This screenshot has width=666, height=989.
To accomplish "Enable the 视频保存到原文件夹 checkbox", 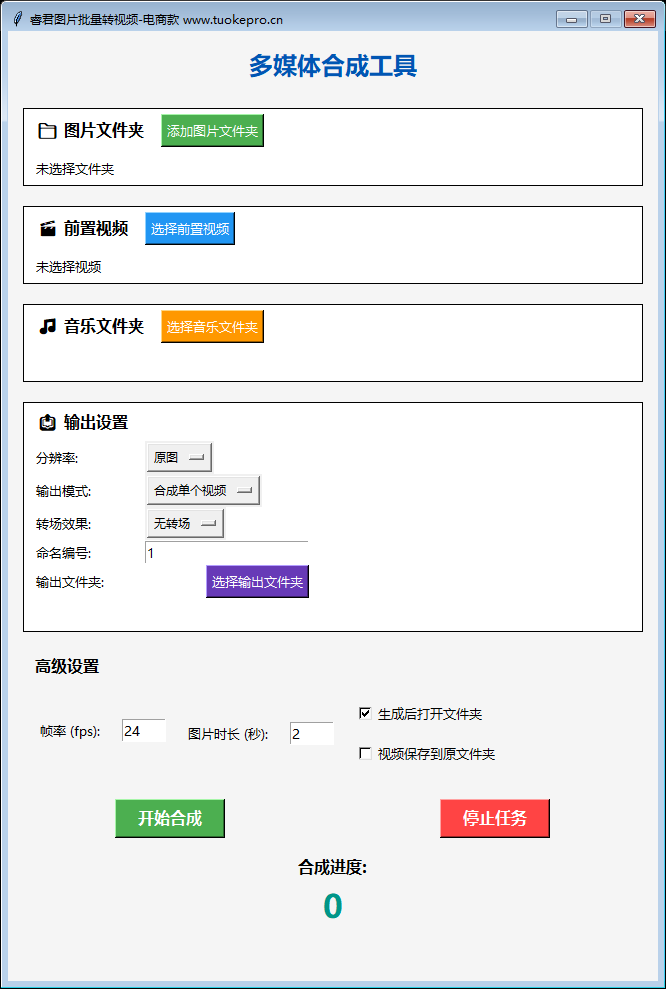I will (x=365, y=754).
